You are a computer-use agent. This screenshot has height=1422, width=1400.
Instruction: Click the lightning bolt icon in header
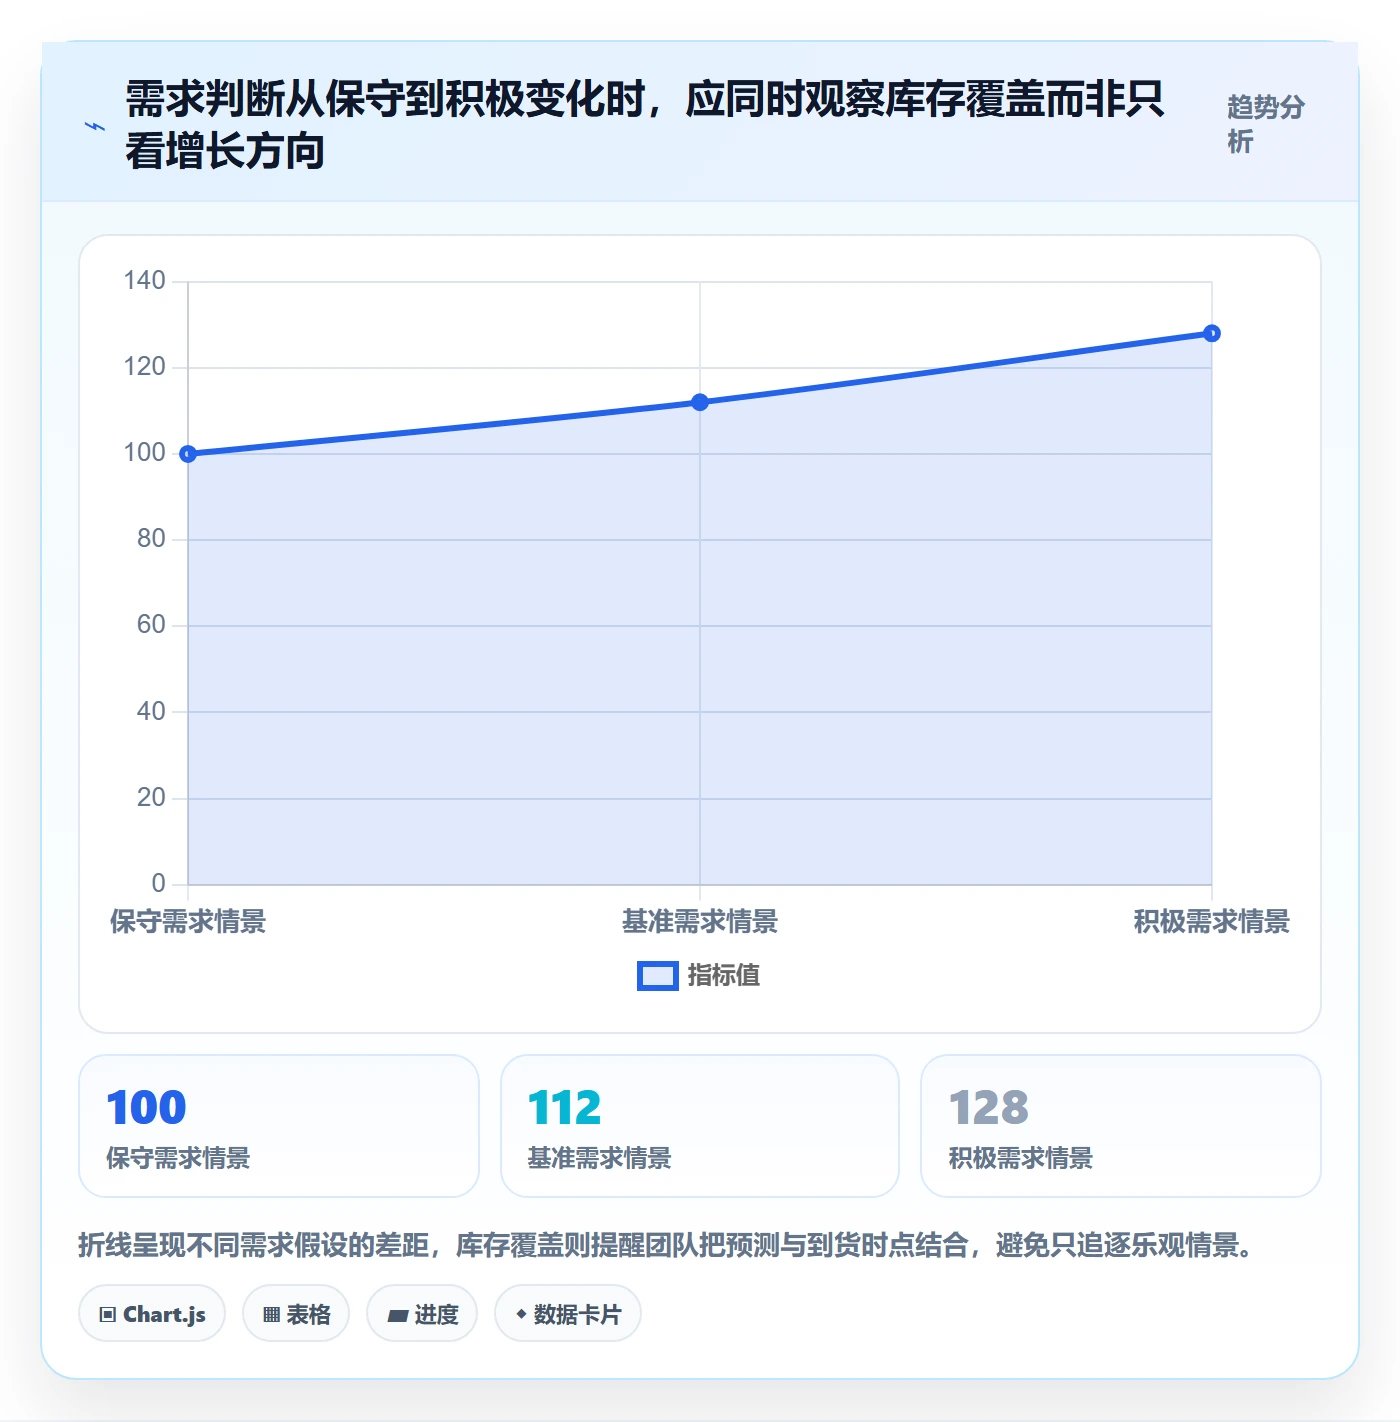(95, 126)
